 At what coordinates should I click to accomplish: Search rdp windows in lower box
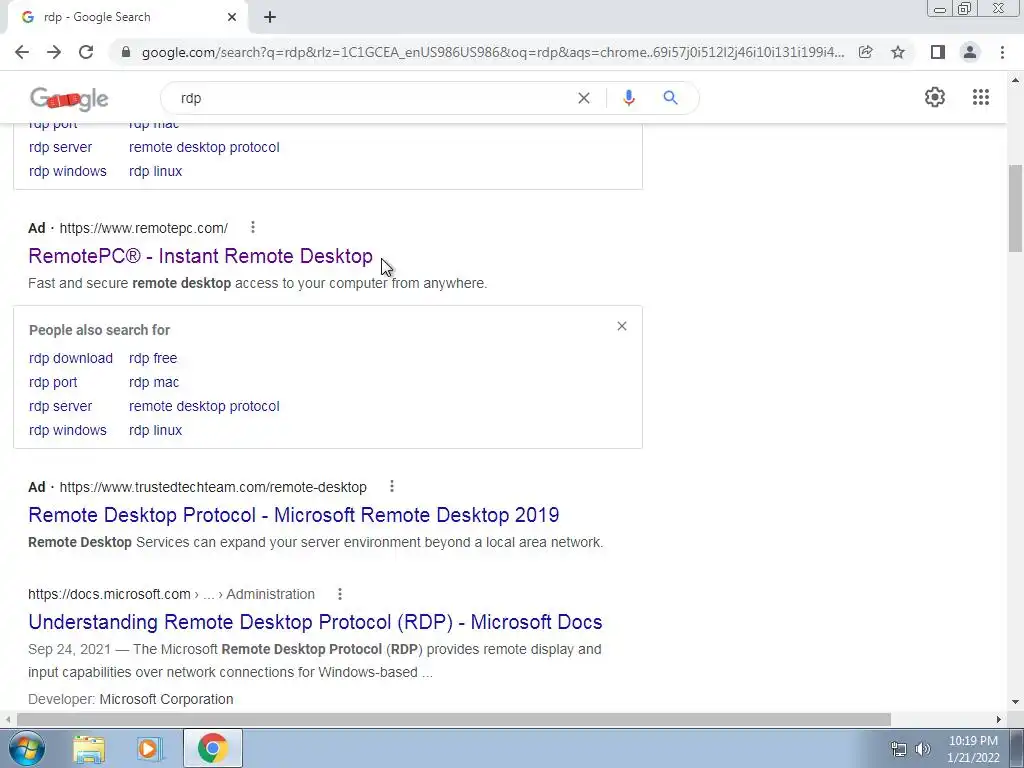click(x=67, y=430)
